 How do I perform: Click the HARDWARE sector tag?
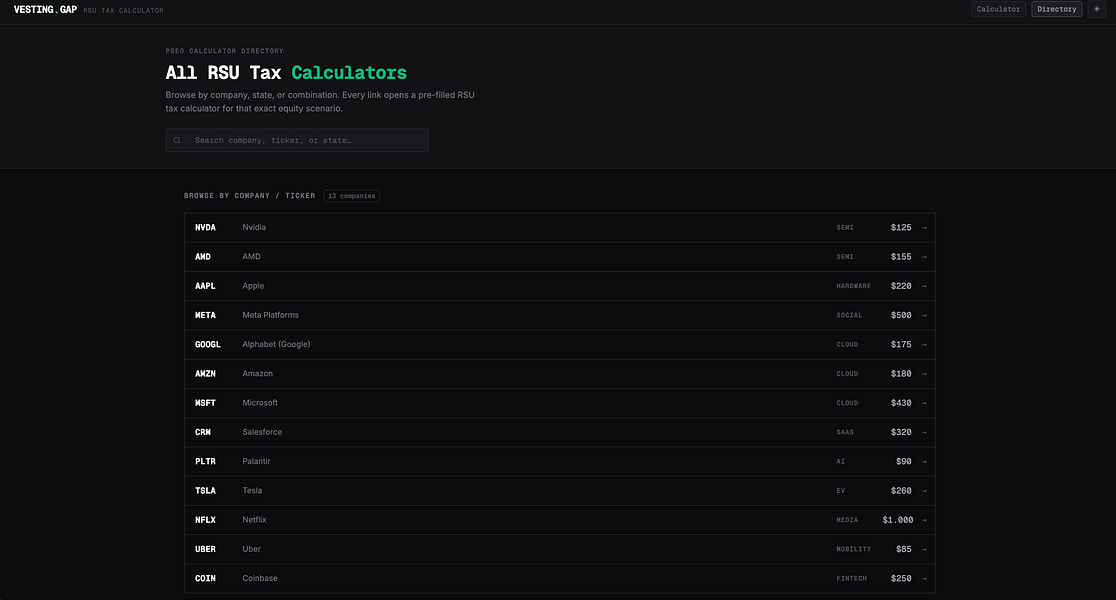pos(853,286)
